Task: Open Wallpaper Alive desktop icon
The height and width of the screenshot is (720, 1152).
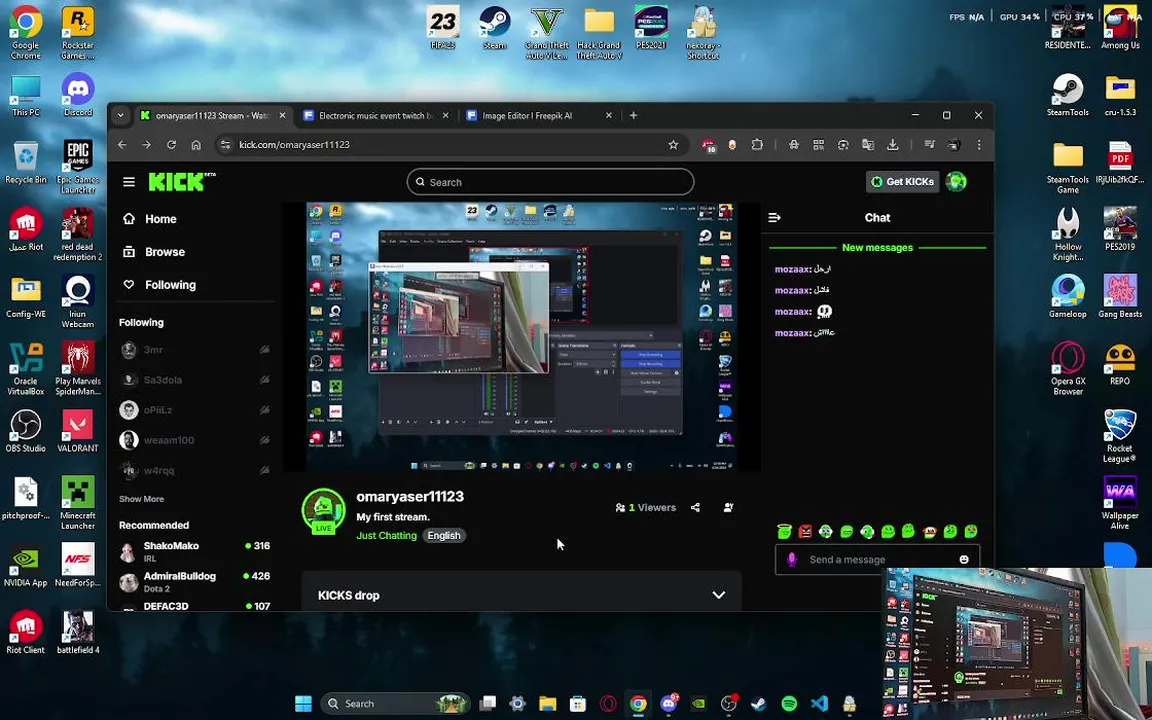Action: (x=1120, y=503)
